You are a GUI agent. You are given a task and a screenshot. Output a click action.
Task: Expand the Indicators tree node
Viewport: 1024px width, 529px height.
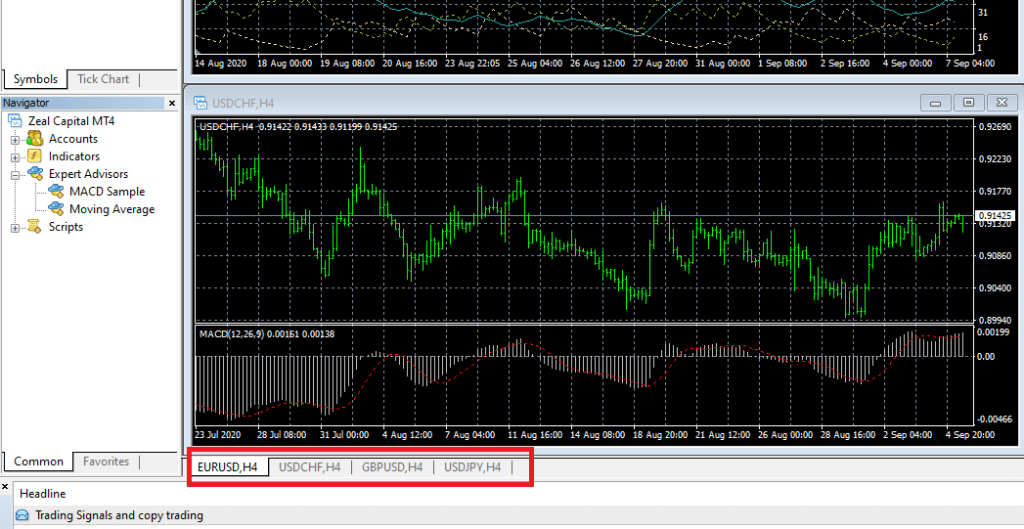click(15, 157)
